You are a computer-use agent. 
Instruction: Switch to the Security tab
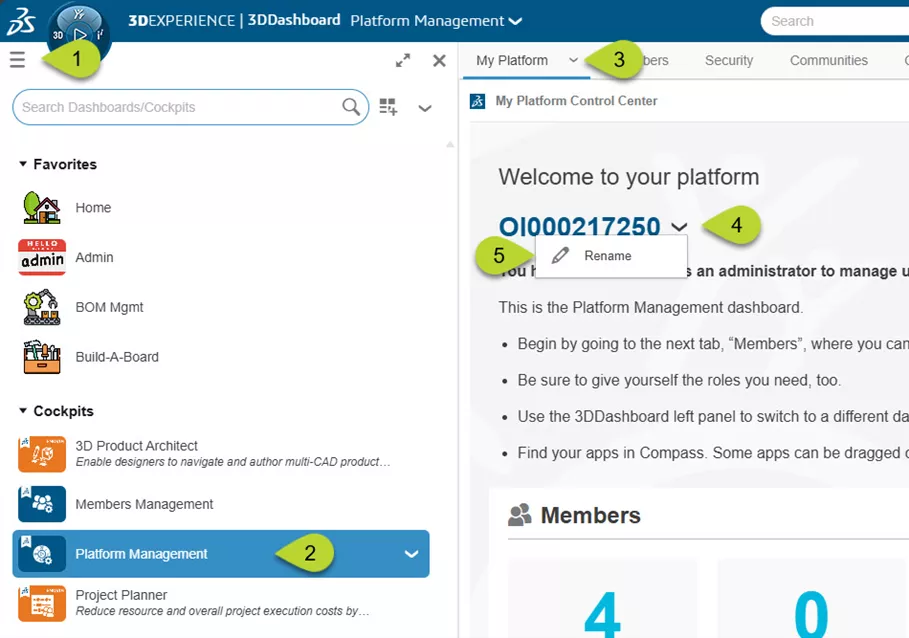(728, 60)
